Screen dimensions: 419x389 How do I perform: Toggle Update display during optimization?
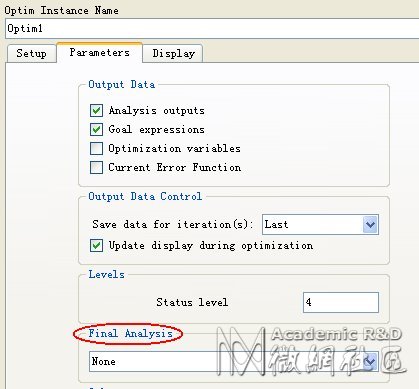[96, 246]
